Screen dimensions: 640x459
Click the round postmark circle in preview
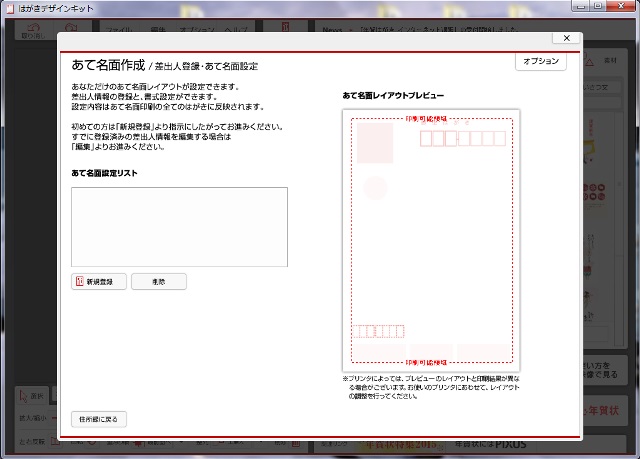click(375, 187)
